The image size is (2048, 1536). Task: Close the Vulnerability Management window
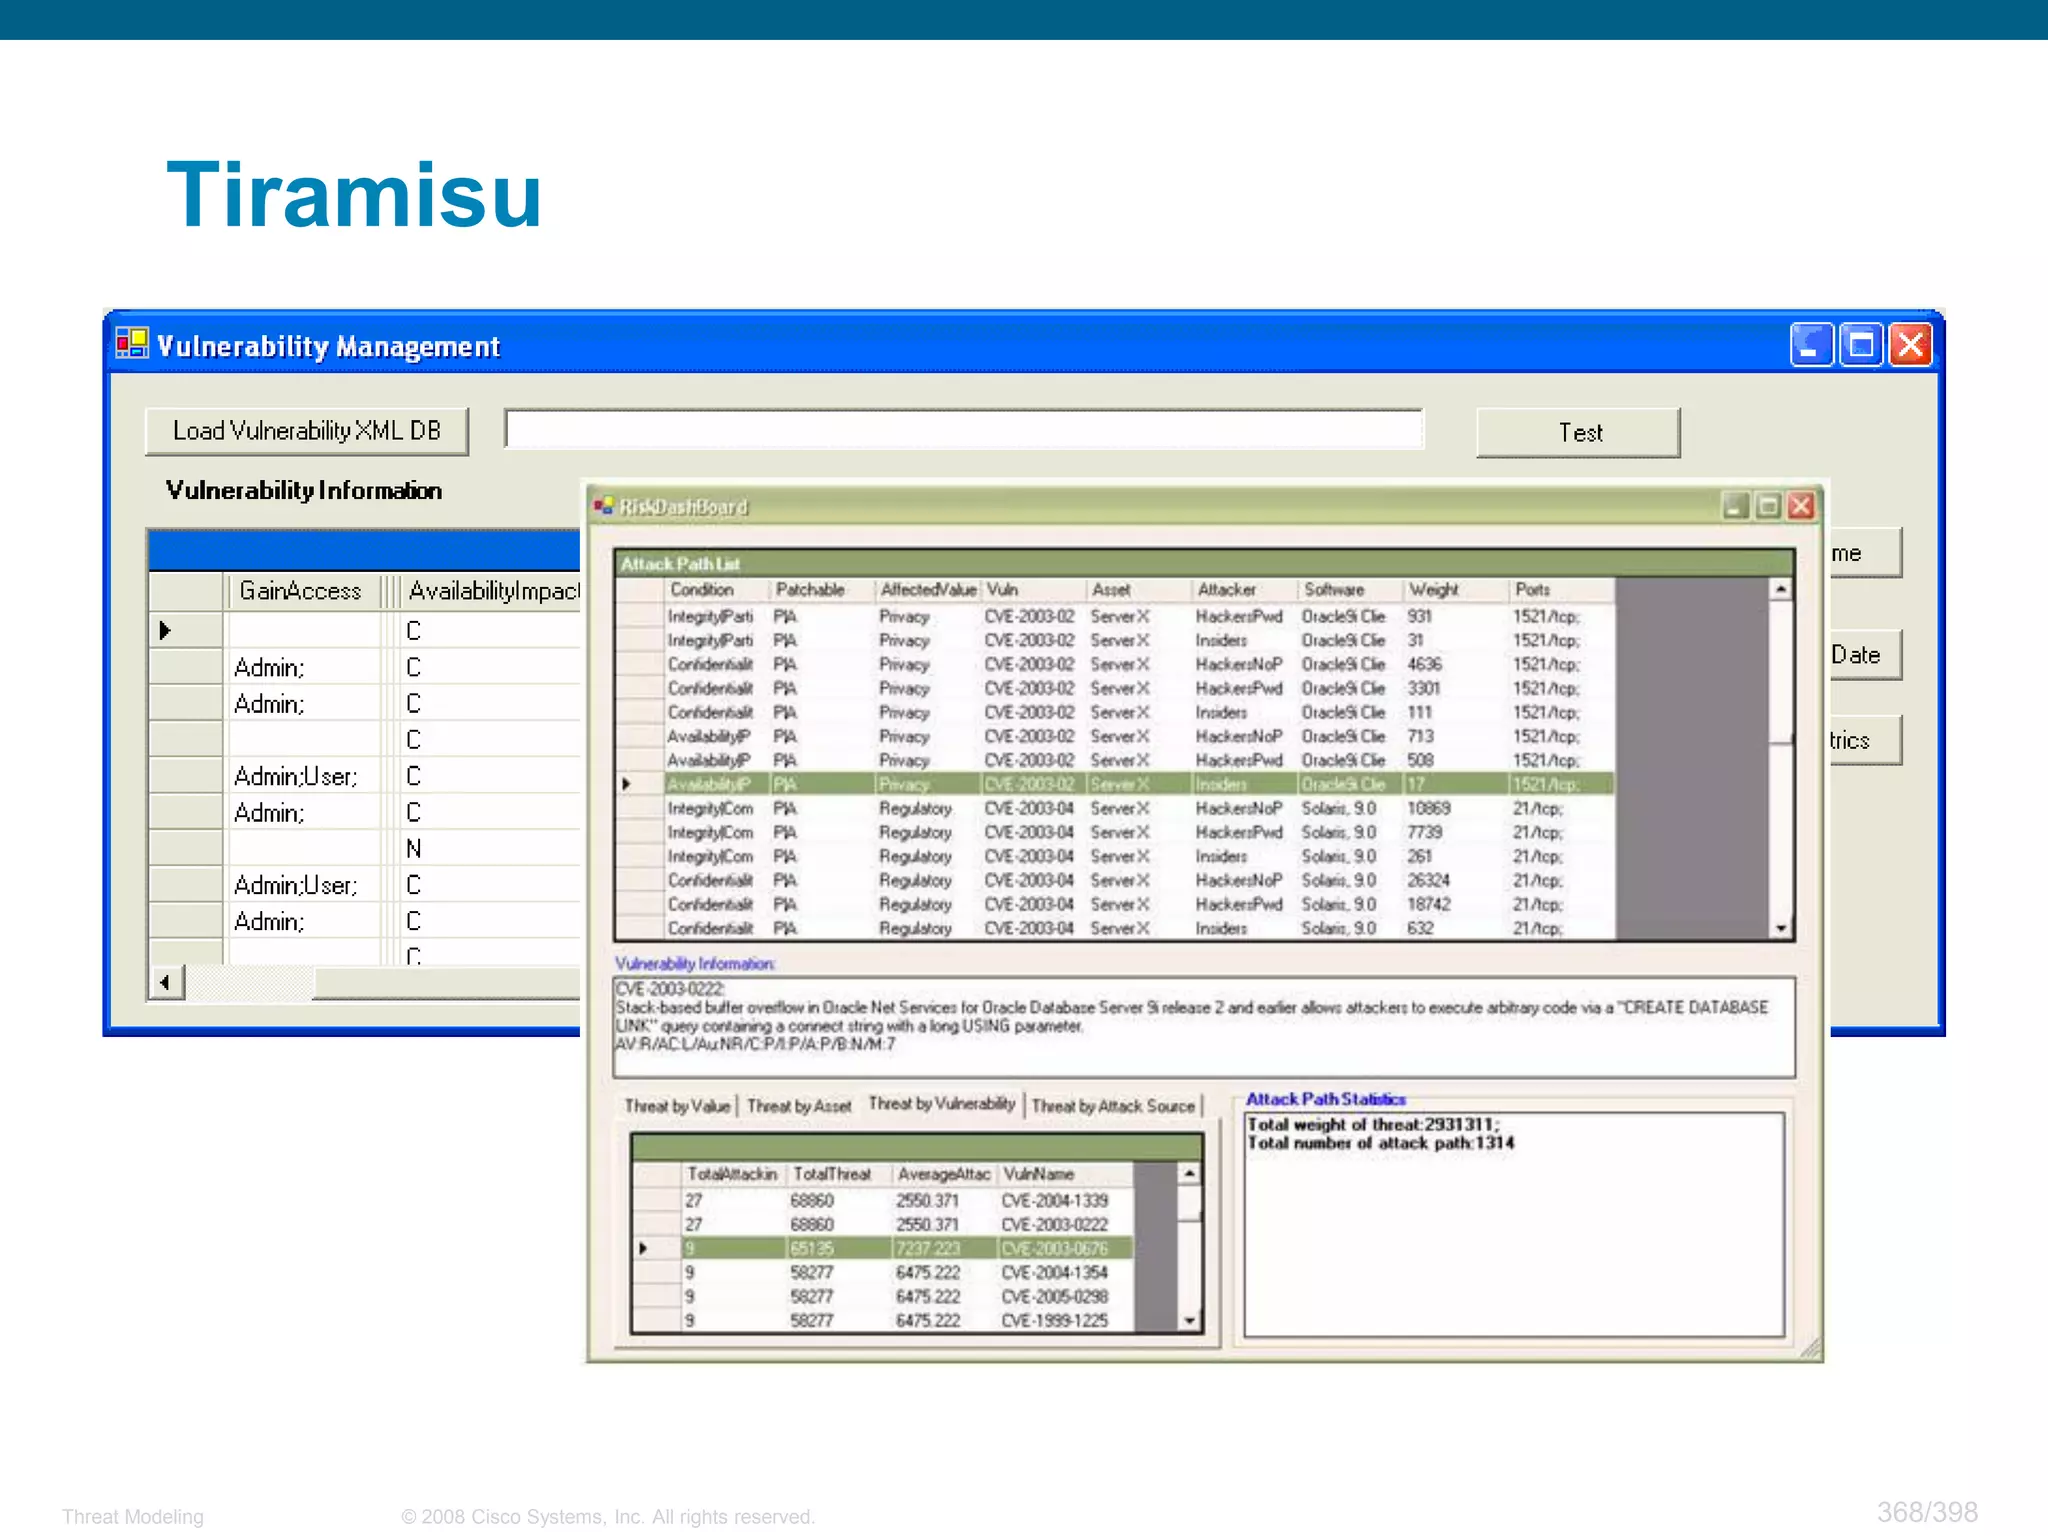pyautogui.click(x=1910, y=345)
